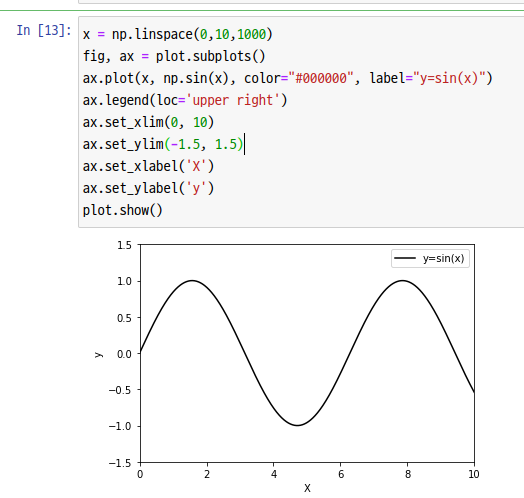Click the y axis label beside plot
Image resolution: width=524 pixels, height=498 pixels.
click(99, 355)
